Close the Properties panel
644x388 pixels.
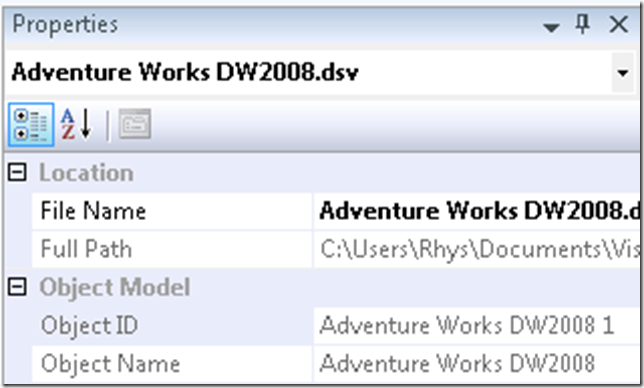[618, 24]
